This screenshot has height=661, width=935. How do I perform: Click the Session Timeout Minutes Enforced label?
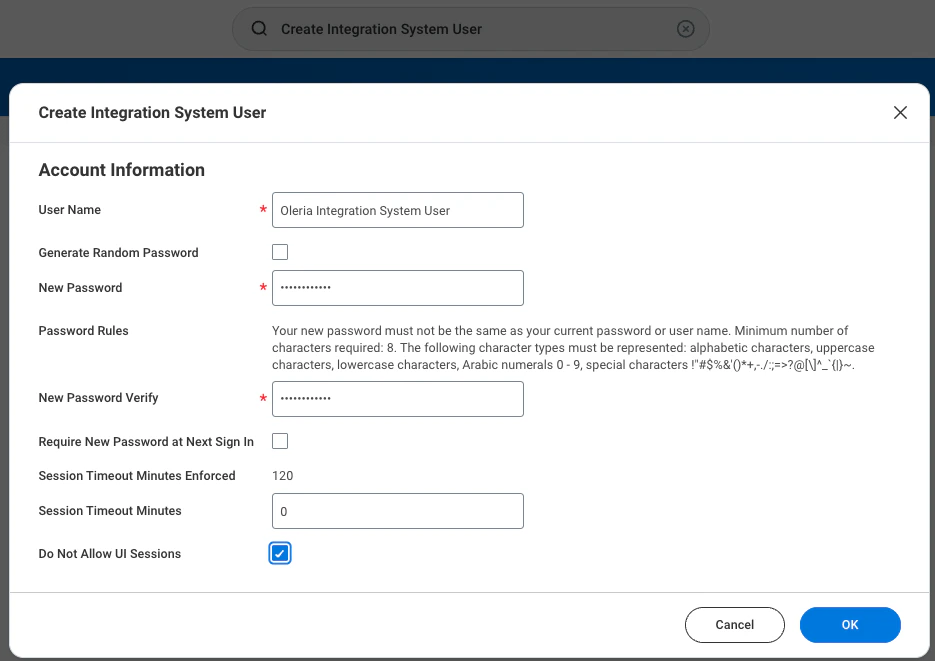click(x=137, y=476)
